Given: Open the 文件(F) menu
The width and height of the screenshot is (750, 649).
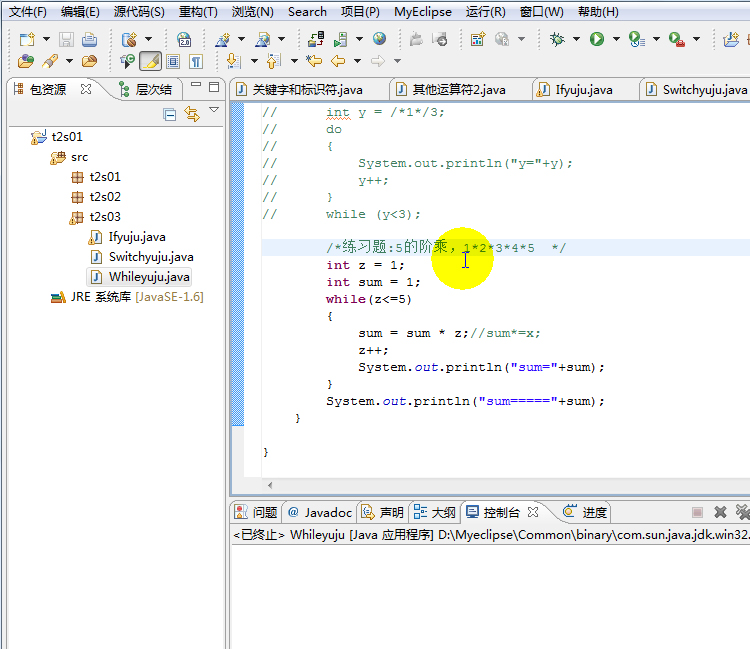Looking at the screenshot, I should [x=28, y=12].
